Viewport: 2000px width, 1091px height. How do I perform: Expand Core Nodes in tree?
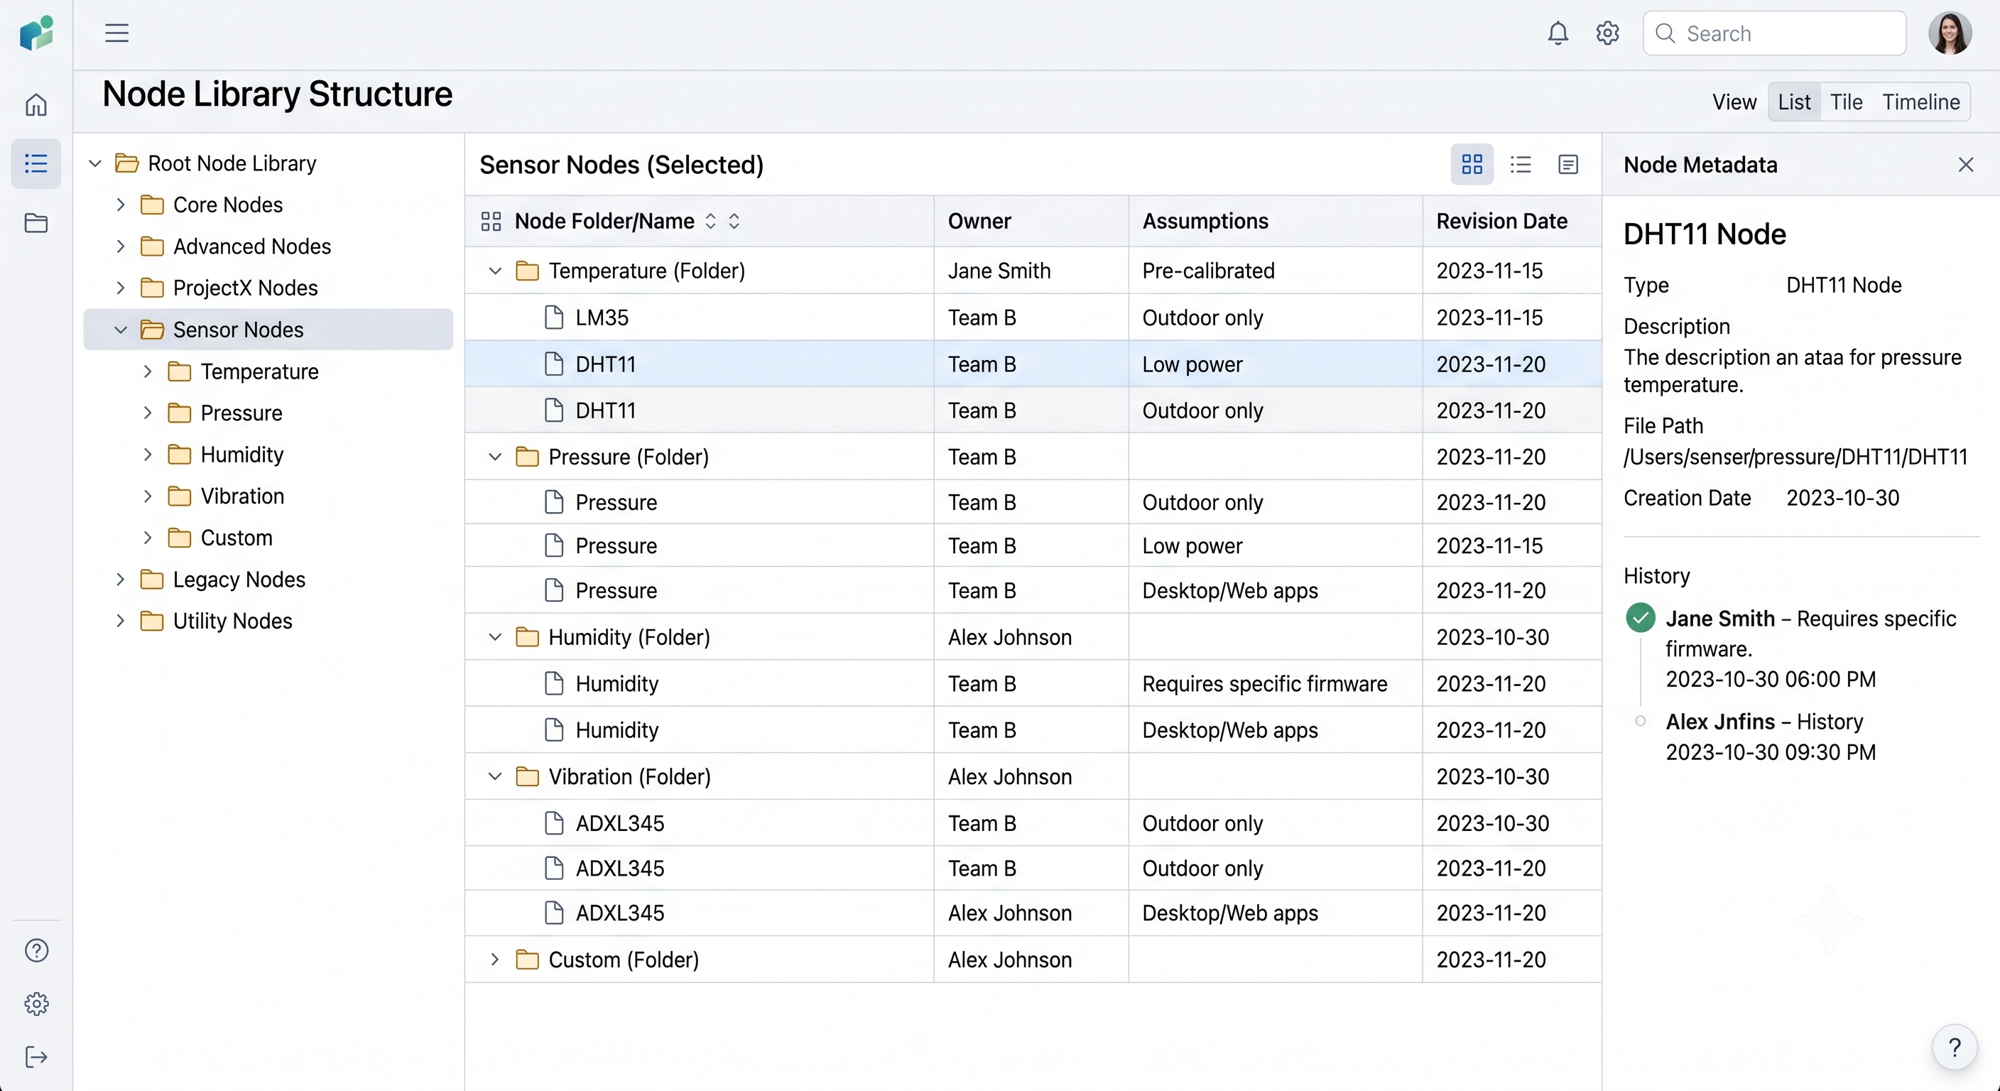point(120,205)
